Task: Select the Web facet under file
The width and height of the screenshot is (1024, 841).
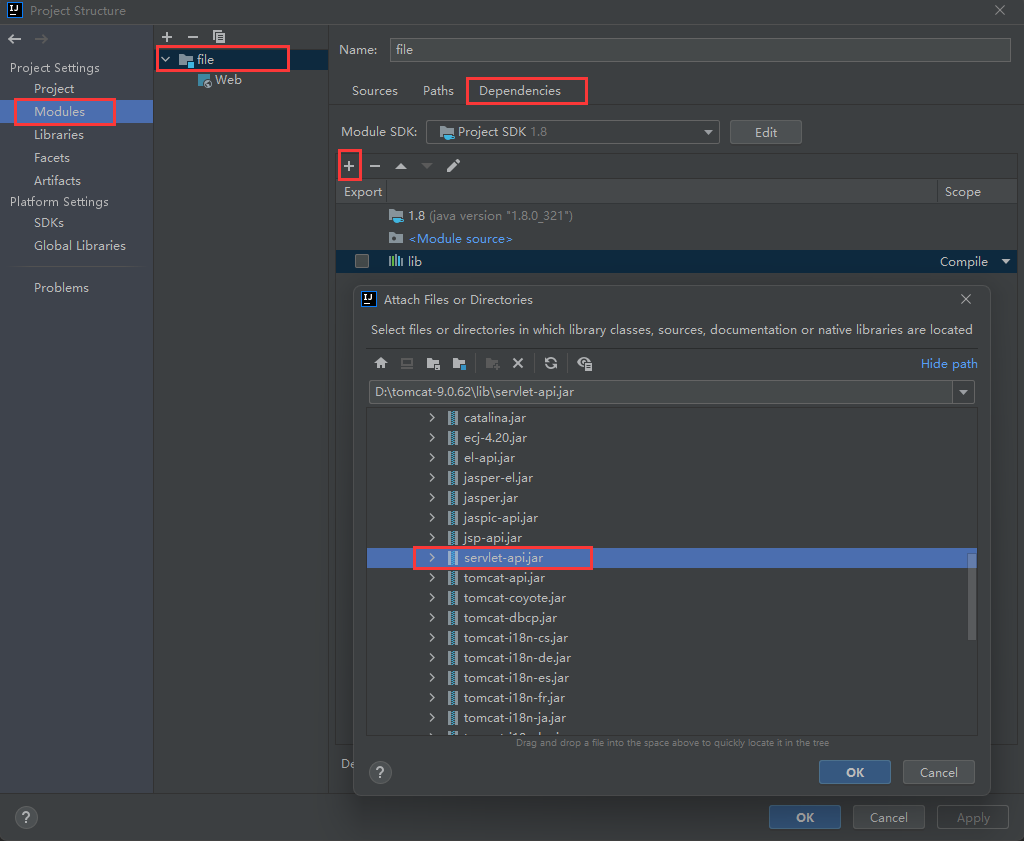Action: (220, 80)
